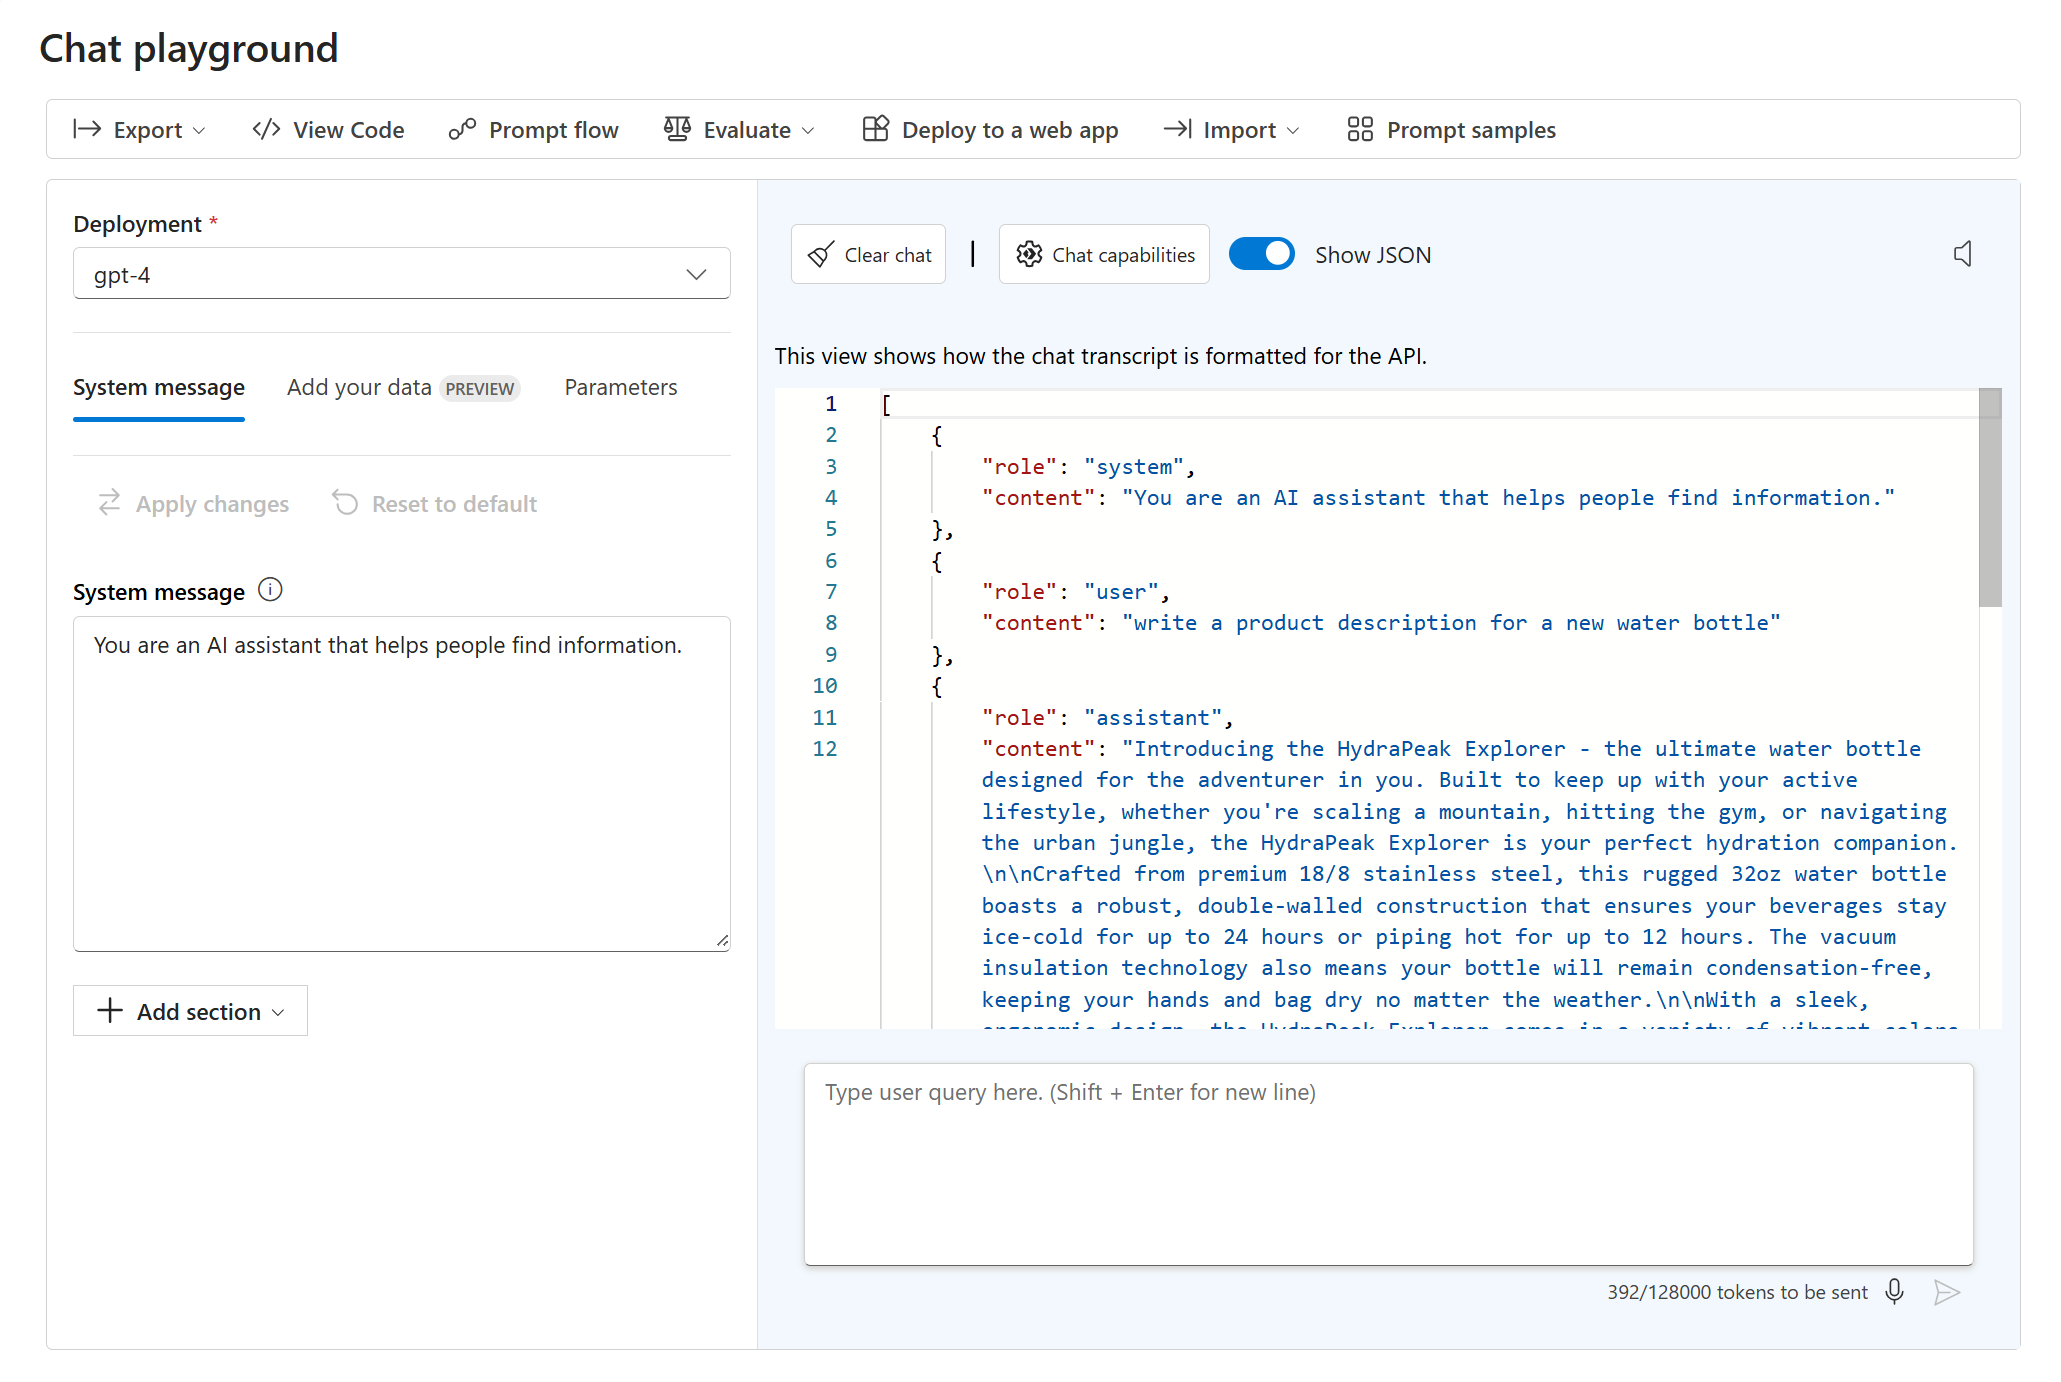Click the speaker/audio icon
Viewport: 2061px width, 1382px height.
1962,254
